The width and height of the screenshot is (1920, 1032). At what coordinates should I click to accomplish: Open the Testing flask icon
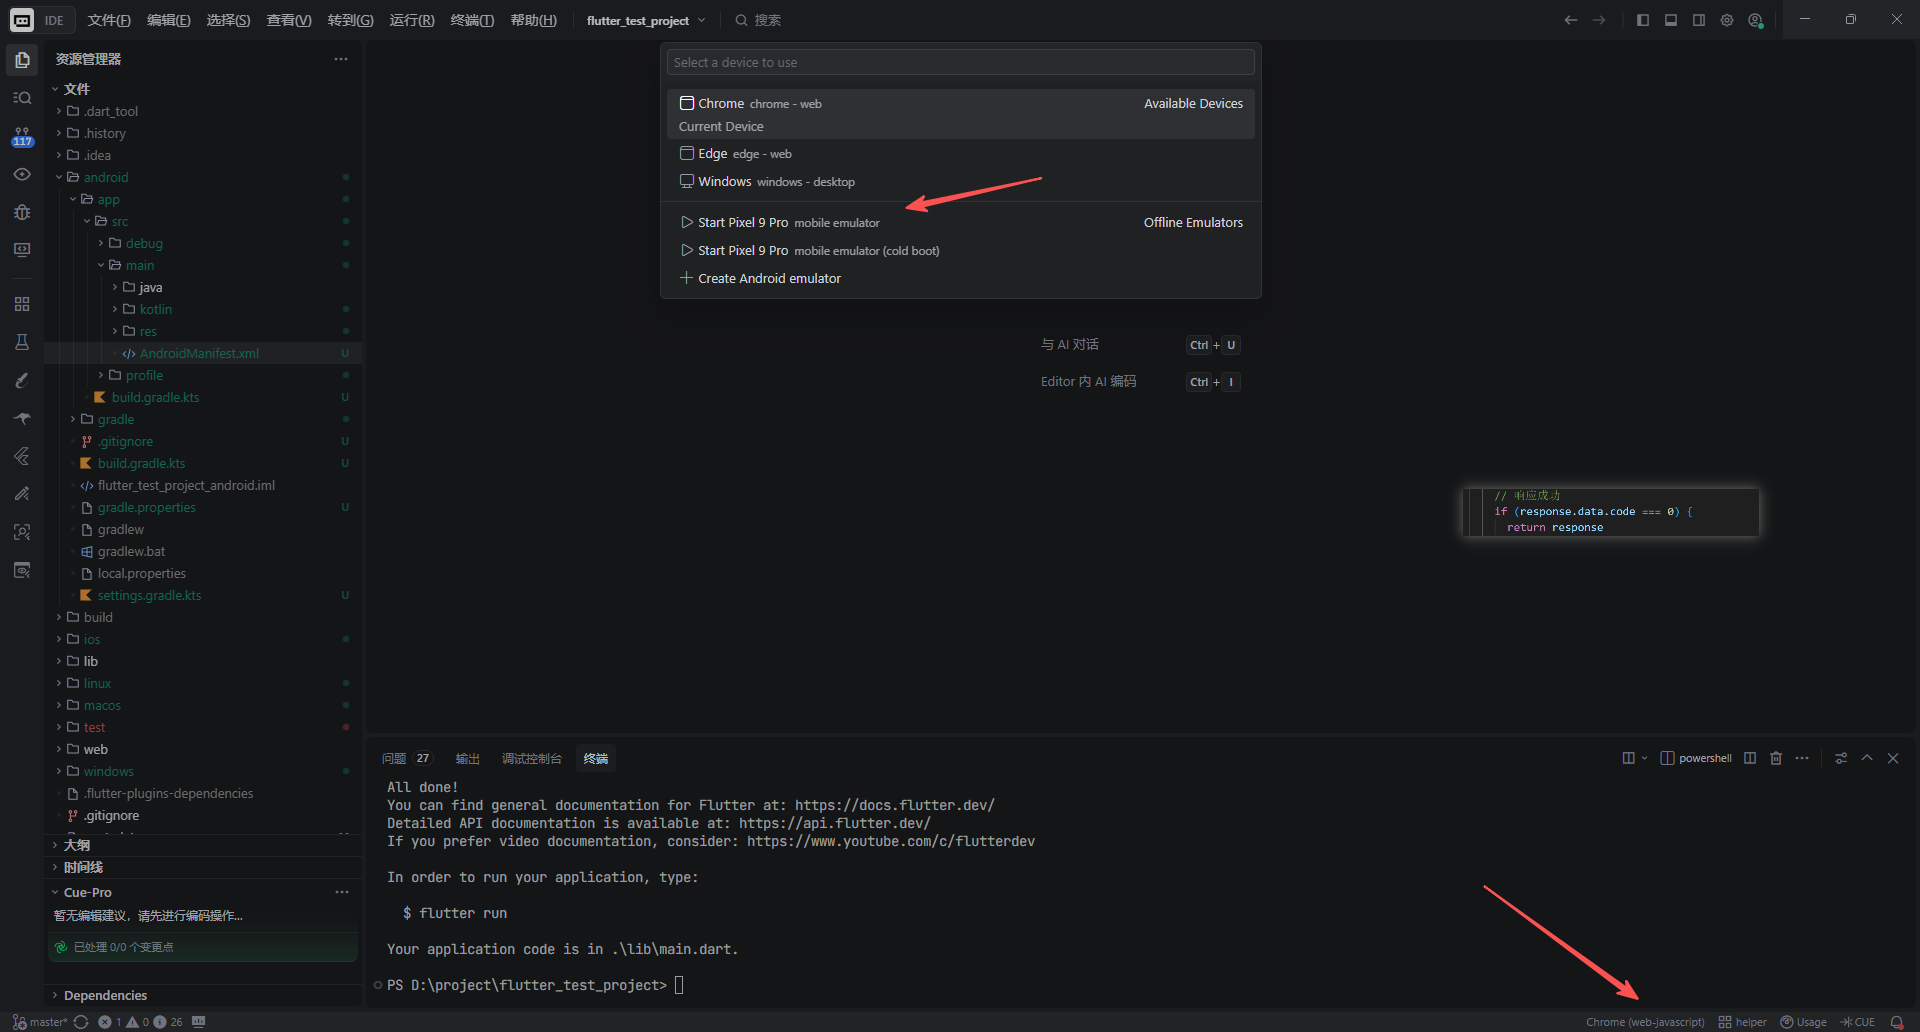click(x=22, y=342)
